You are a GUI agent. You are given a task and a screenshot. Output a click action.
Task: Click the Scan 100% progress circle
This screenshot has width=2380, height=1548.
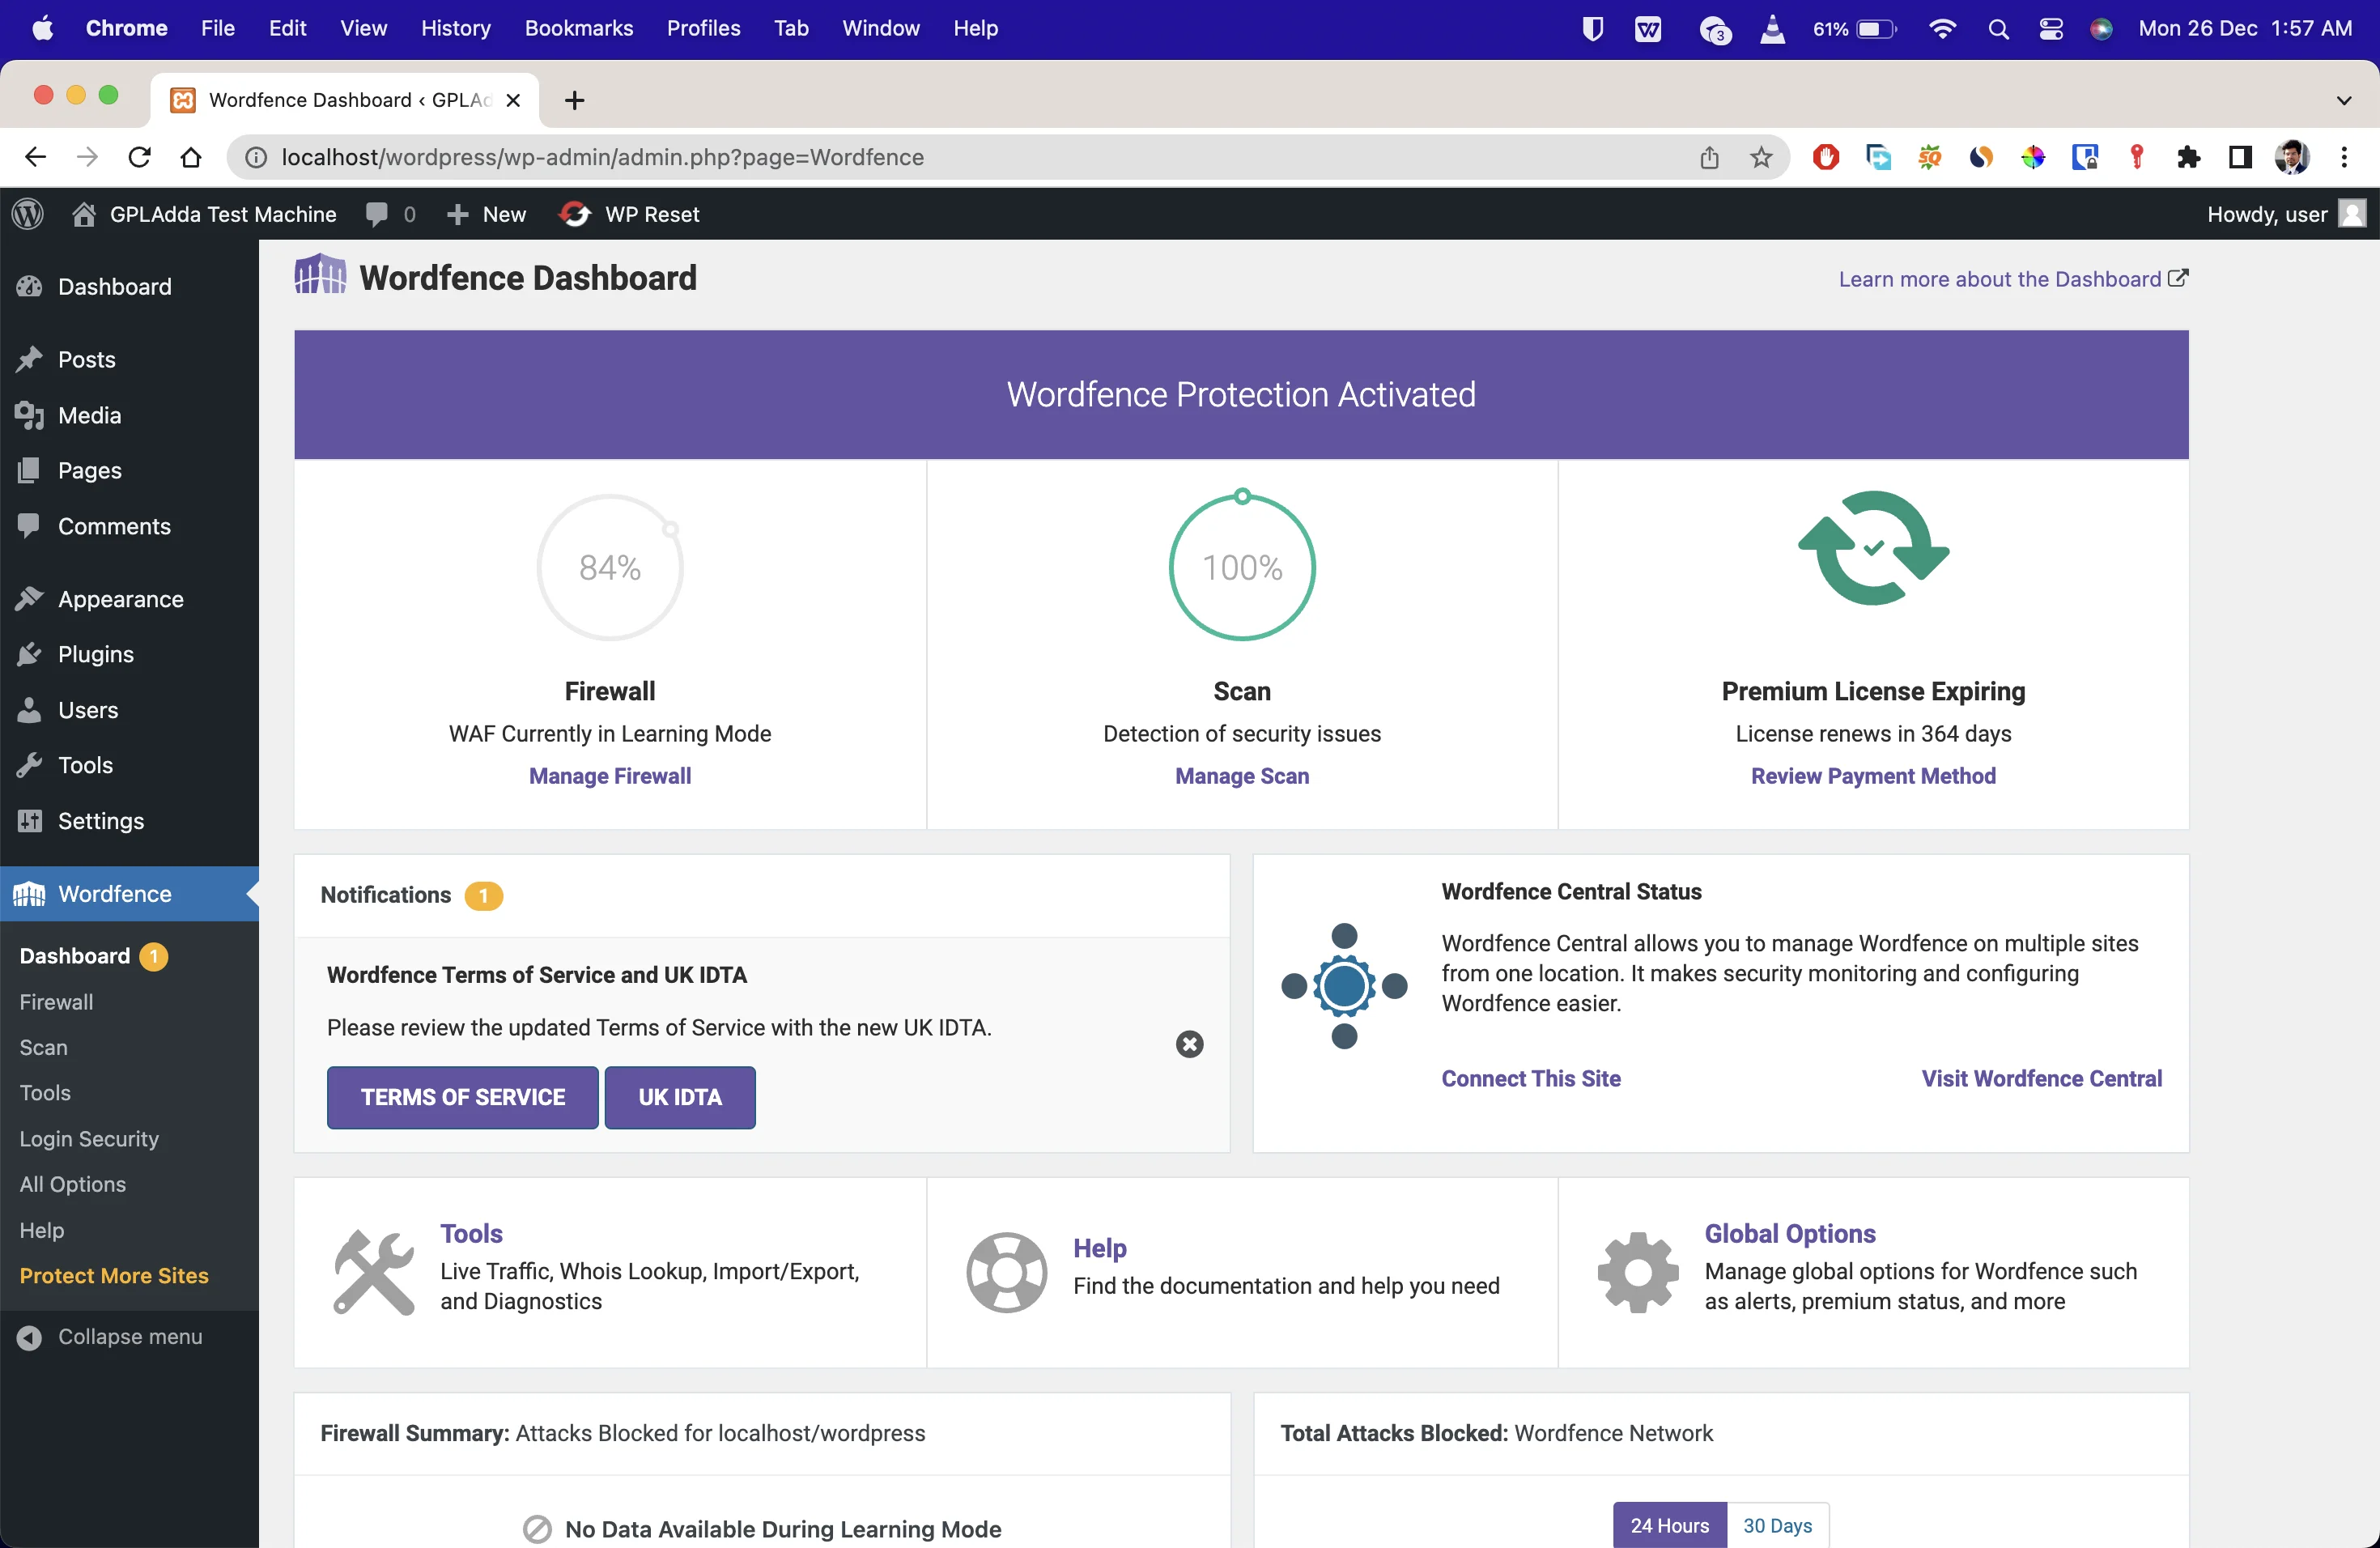[1242, 567]
